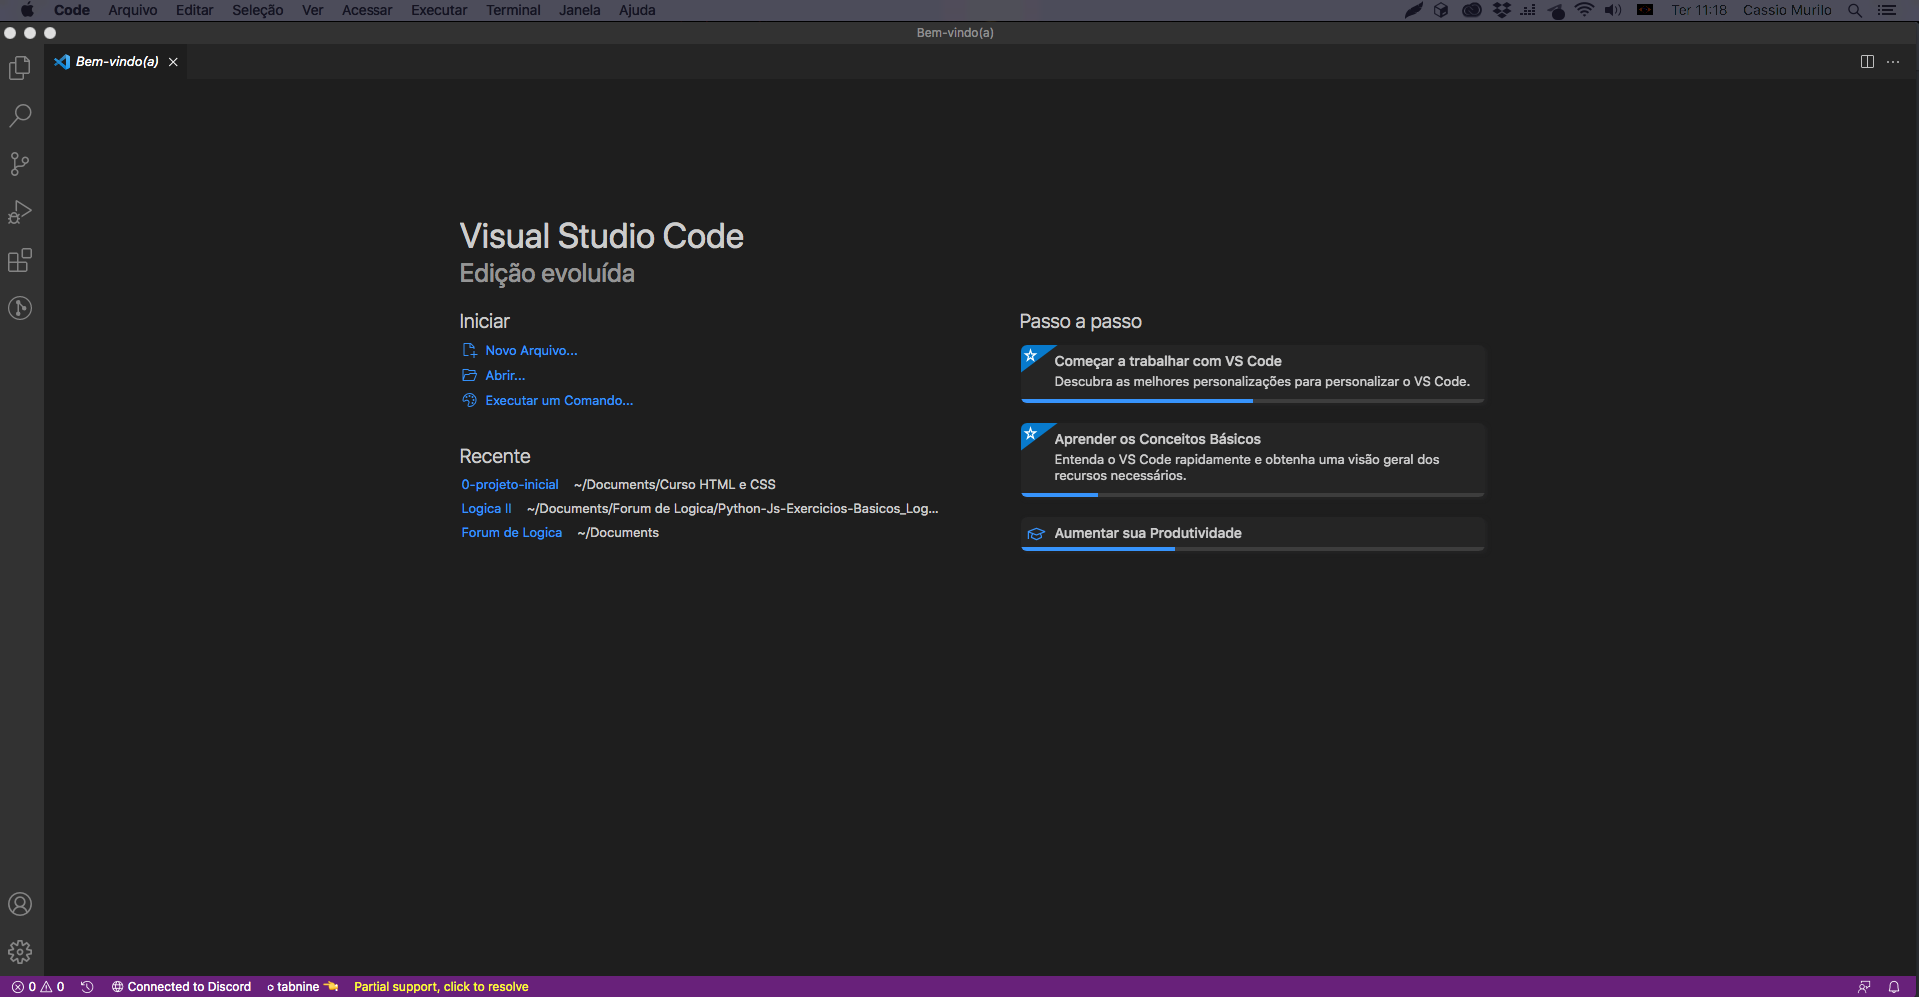Show errors and warnings in status bar

point(38,987)
